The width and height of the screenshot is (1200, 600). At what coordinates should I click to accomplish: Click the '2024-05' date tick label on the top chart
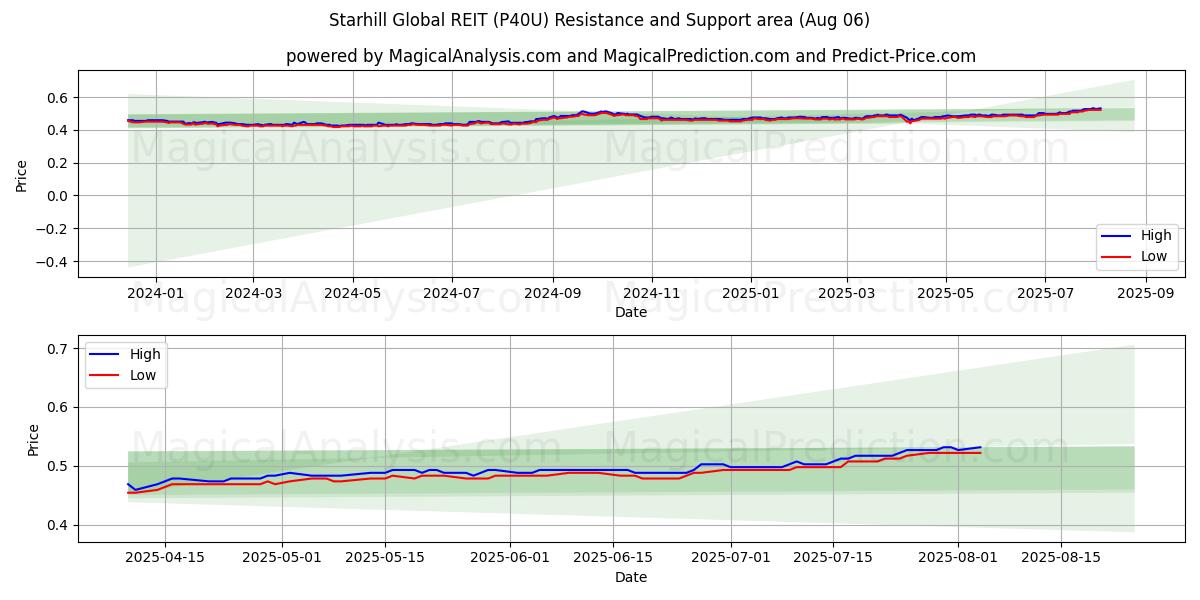click(352, 294)
